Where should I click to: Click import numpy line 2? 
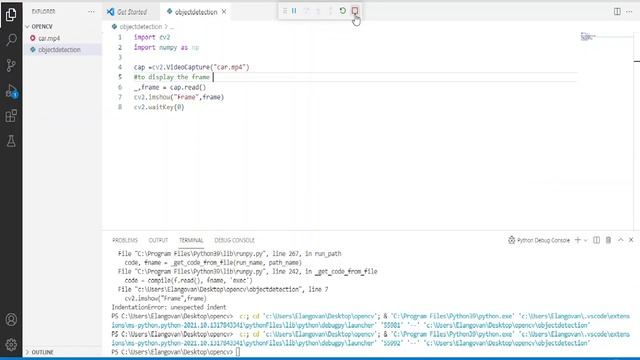click(x=166, y=47)
